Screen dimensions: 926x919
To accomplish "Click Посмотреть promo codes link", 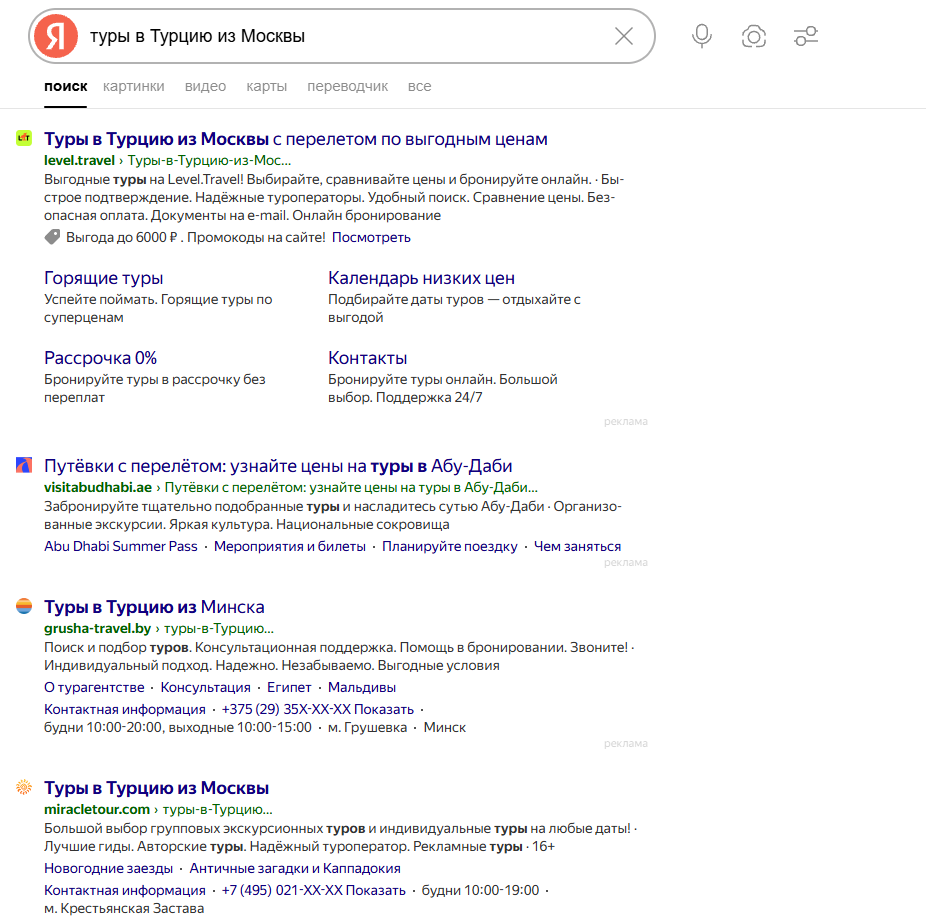I will point(371,237).
